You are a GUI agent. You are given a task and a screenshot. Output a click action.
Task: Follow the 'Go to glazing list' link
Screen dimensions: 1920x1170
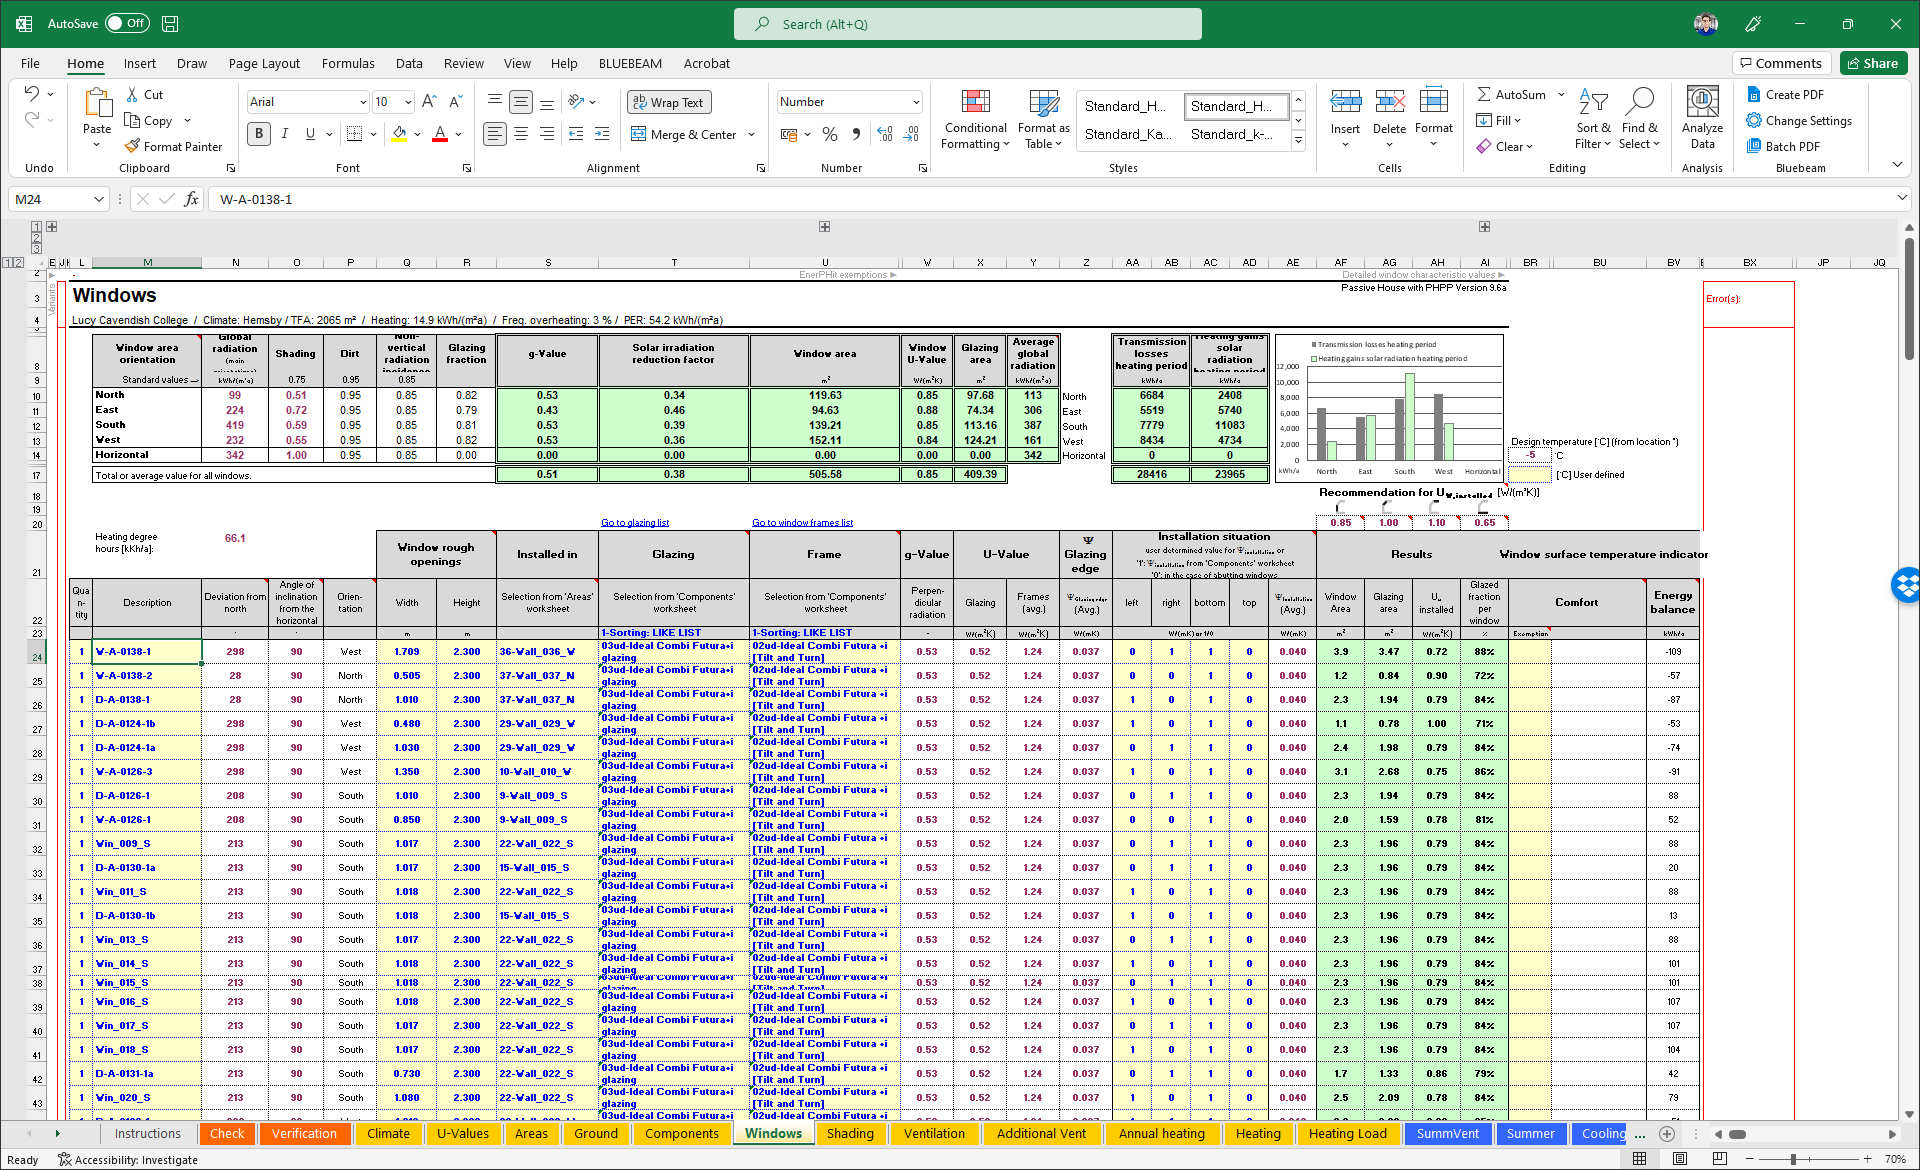(x=635, y=522)
